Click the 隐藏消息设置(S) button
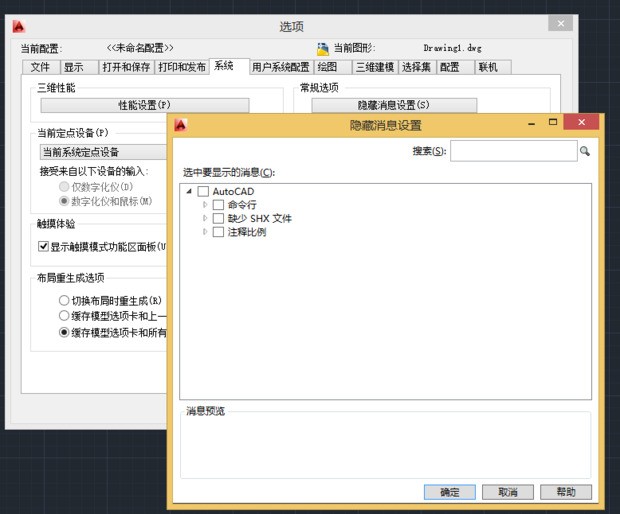The width and height of the screenshot is (620, 514). click(x=394, y=105)
